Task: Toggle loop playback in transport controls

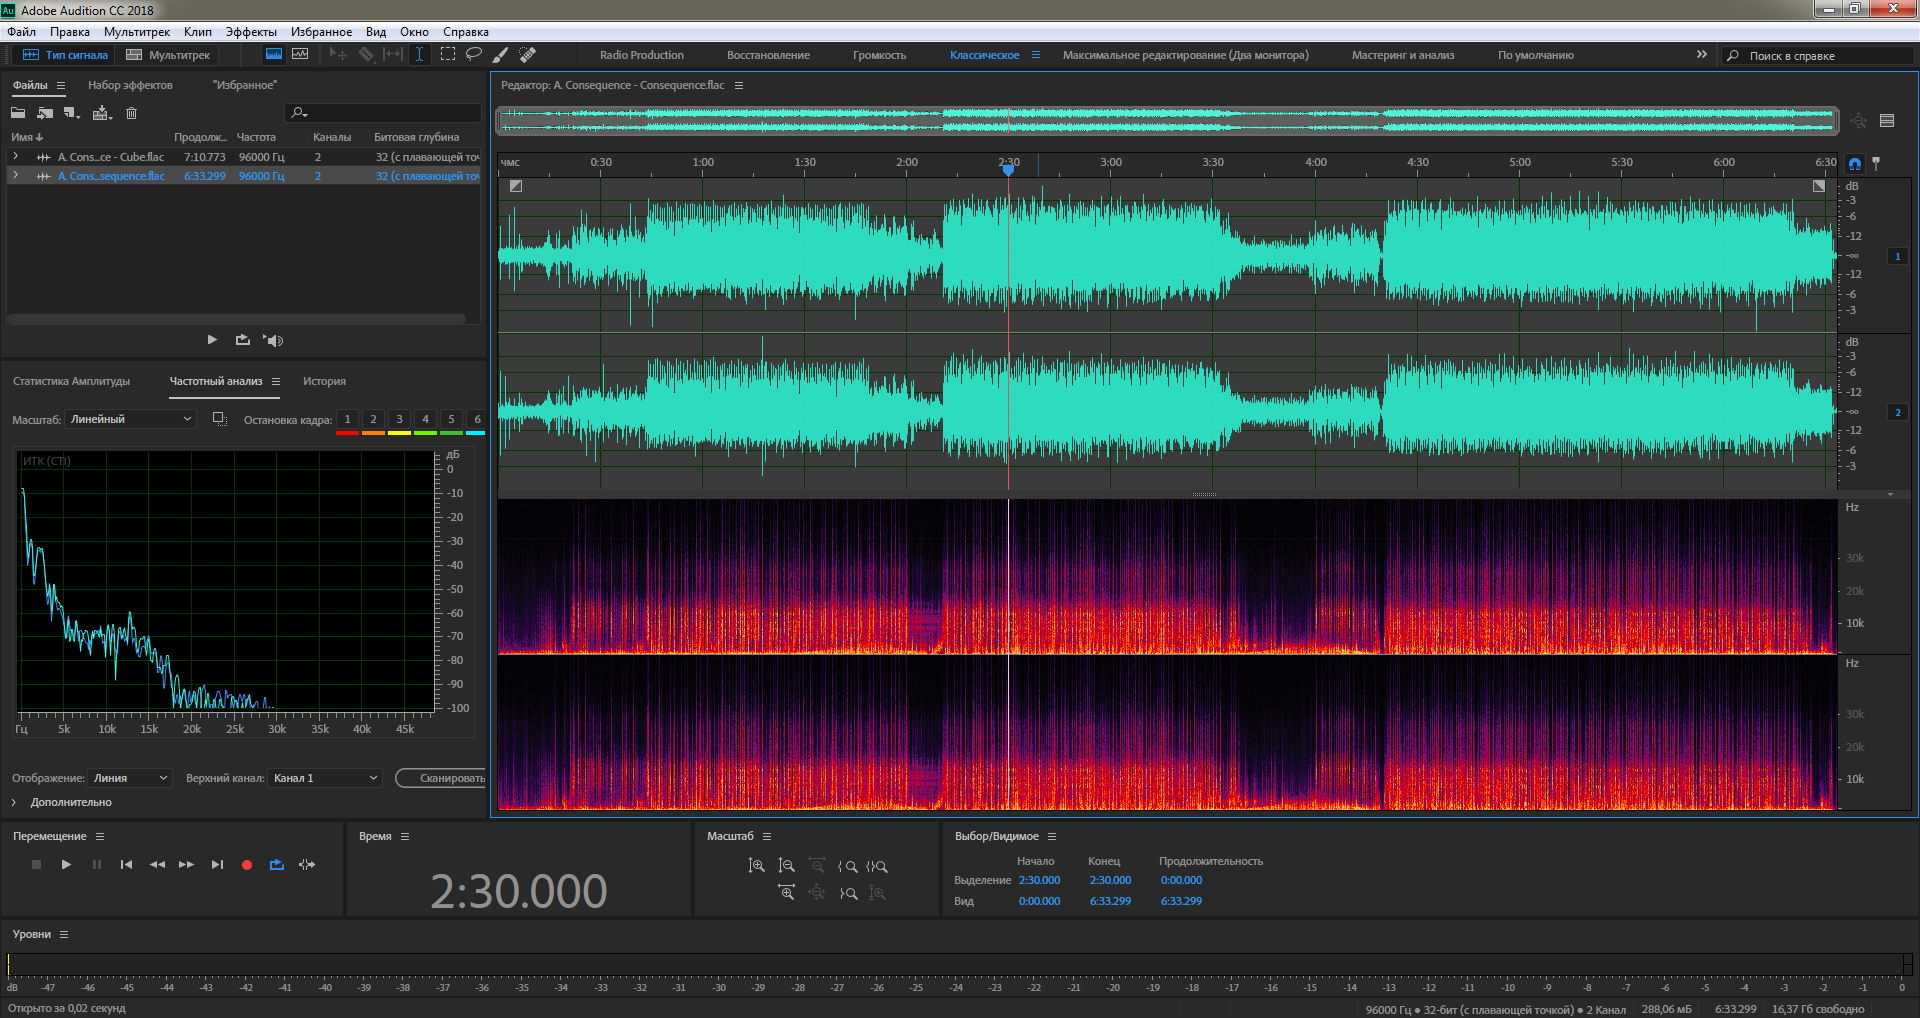Action: click(277, 865)
